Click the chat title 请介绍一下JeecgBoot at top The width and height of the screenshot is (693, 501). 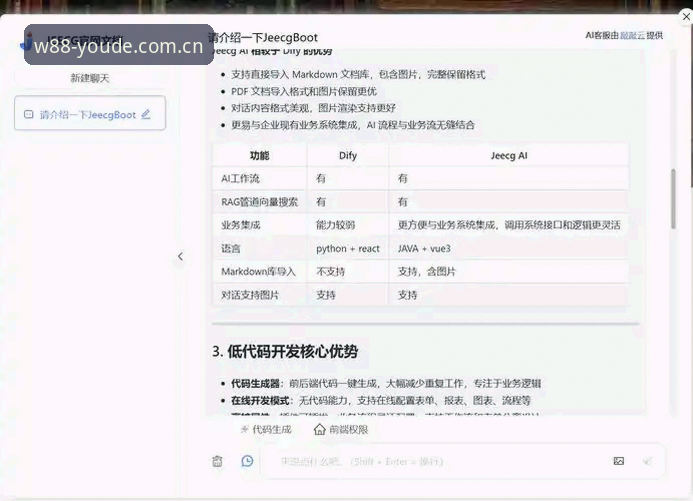click(x=263, y=38)
